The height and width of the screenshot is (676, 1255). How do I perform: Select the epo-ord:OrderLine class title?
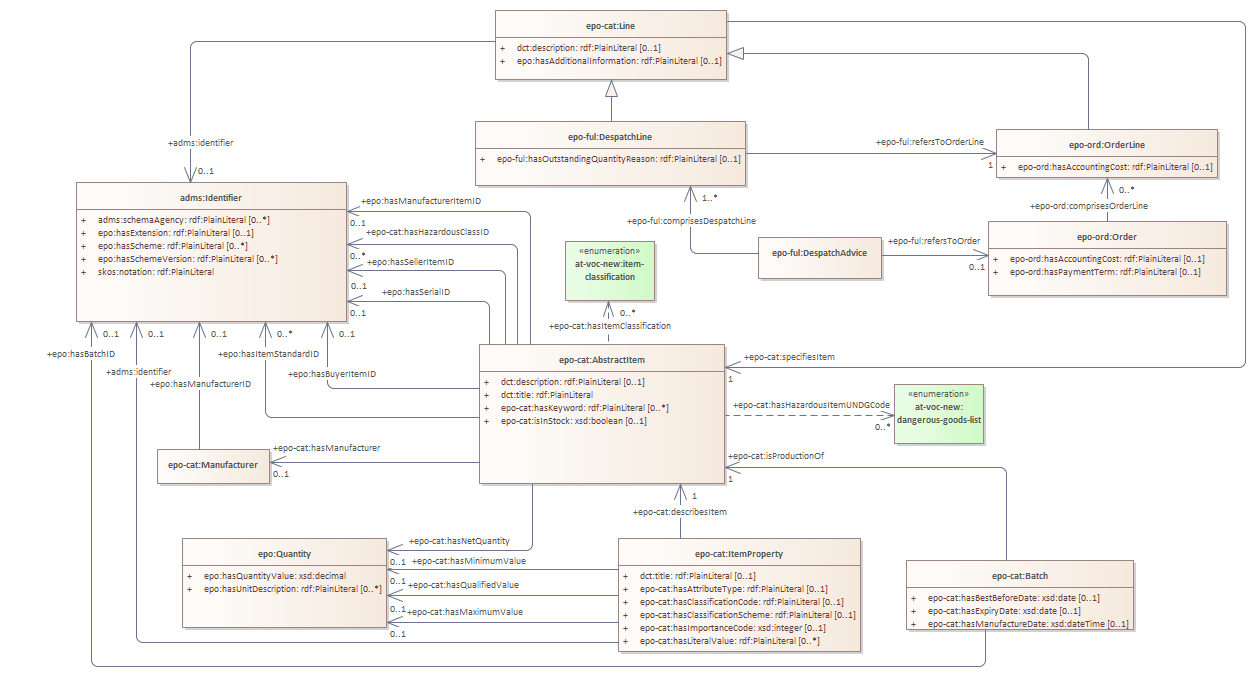[1106, 143]
